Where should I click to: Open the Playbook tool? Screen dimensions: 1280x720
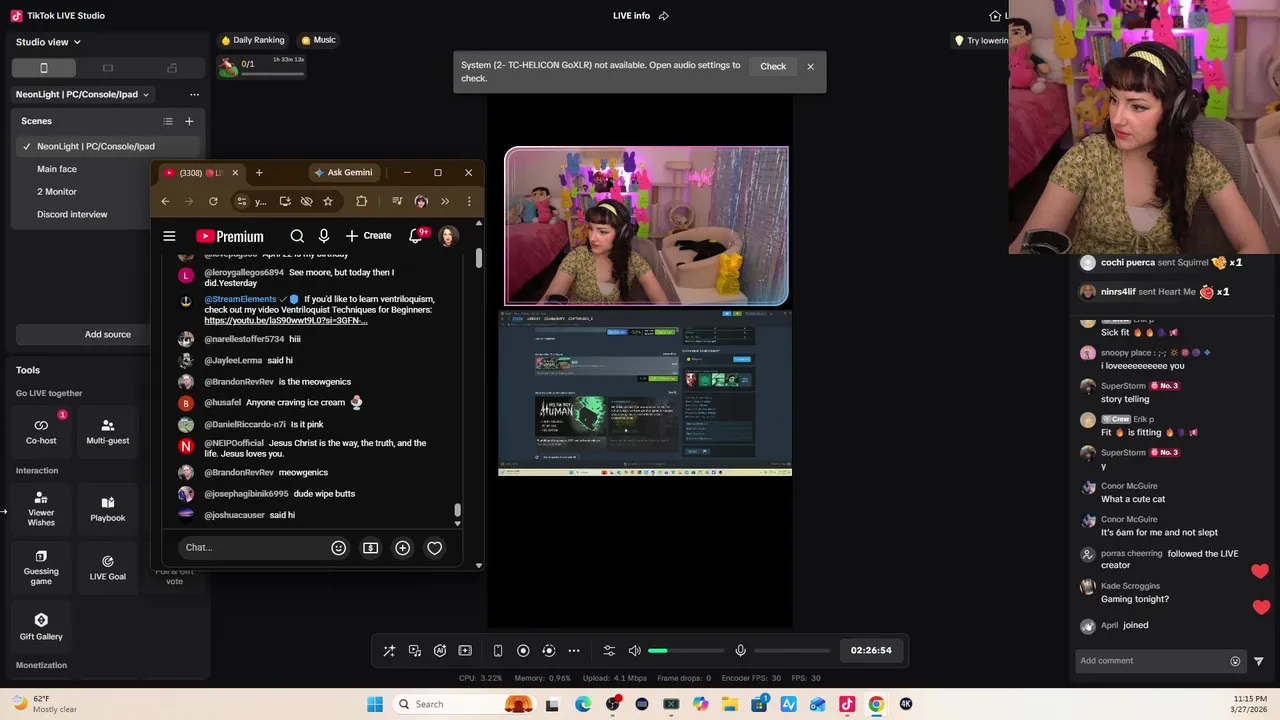click(108, 509)
